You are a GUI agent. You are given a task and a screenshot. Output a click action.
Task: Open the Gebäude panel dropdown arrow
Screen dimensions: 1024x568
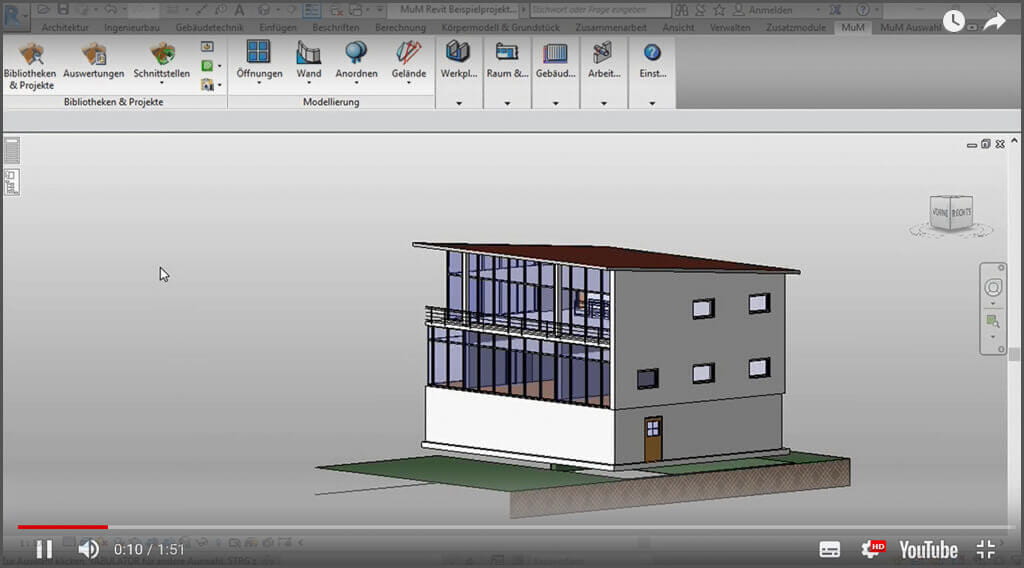(556, 102)
